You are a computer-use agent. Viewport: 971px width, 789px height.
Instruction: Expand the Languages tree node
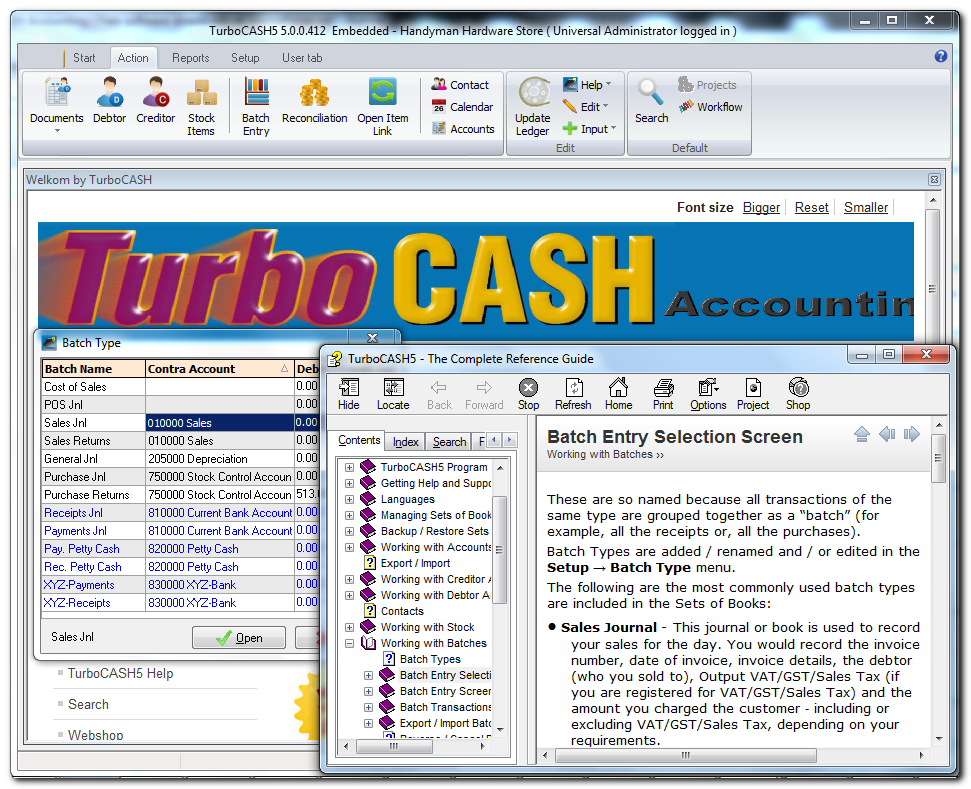click(349, 499)
